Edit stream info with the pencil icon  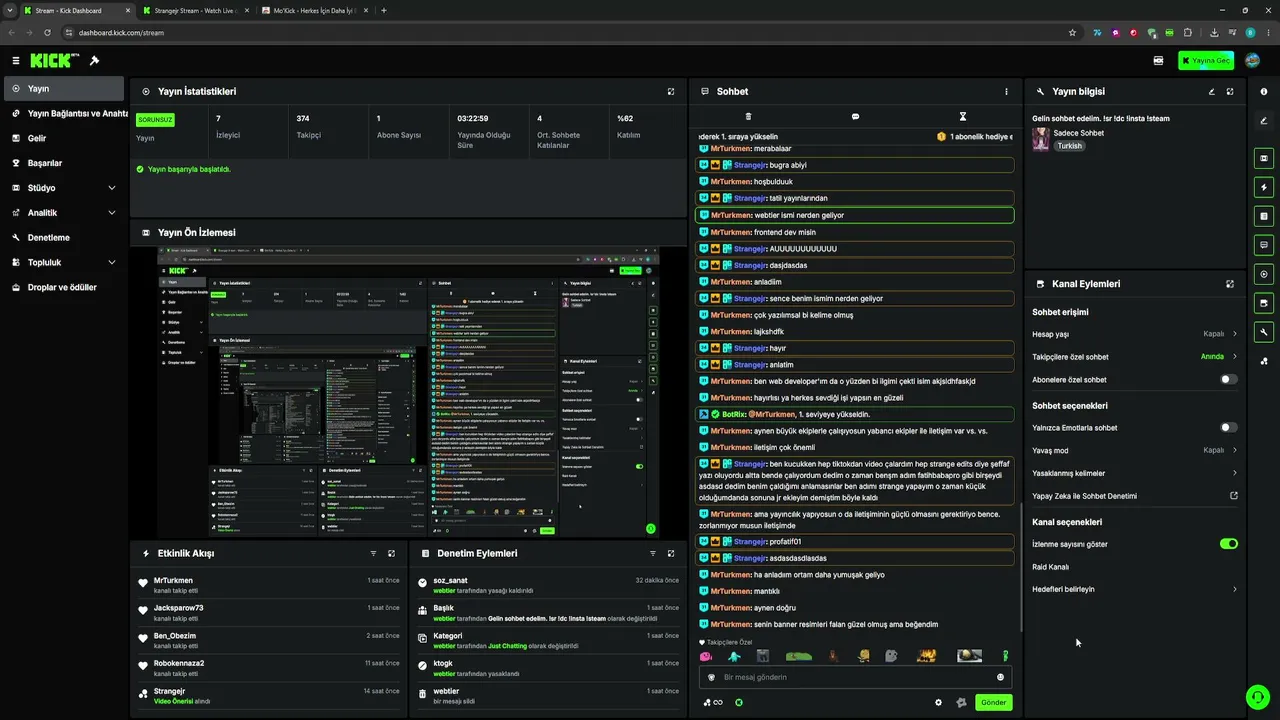1212,91
